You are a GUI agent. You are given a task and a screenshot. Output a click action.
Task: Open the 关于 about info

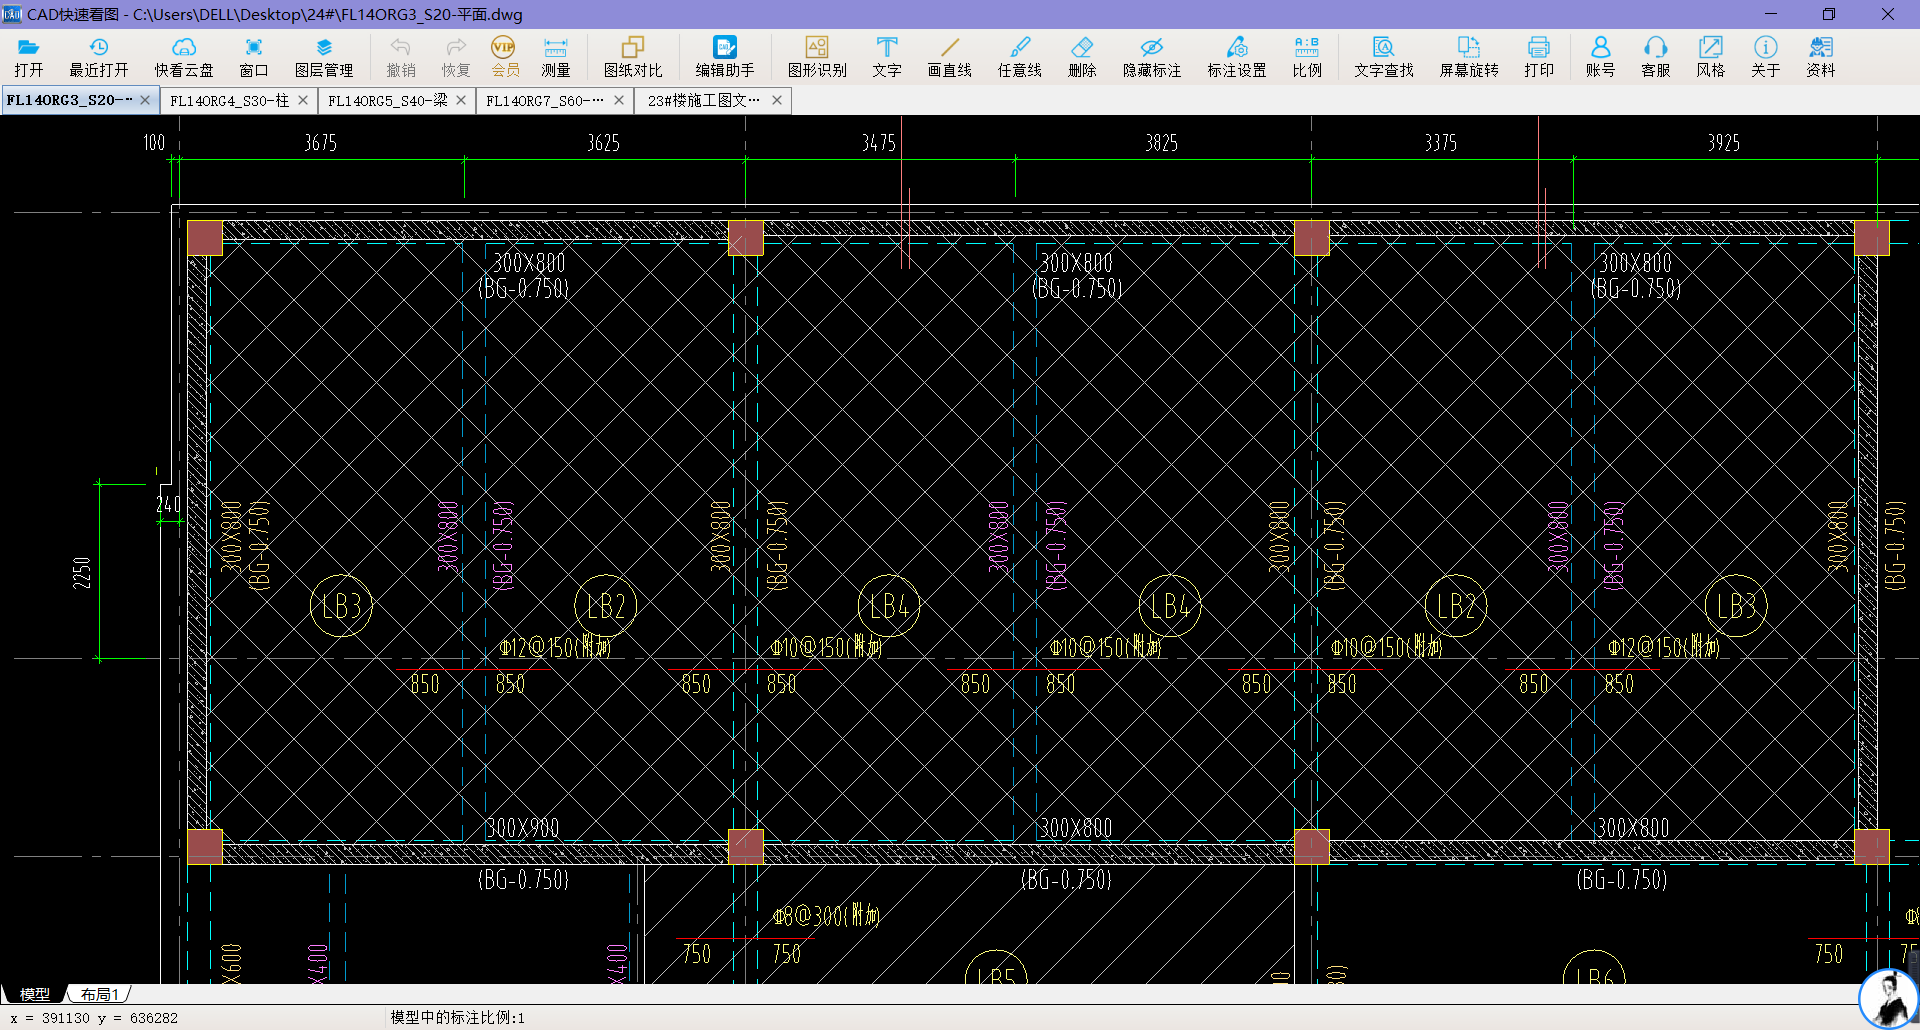(x=1766, y=57)
